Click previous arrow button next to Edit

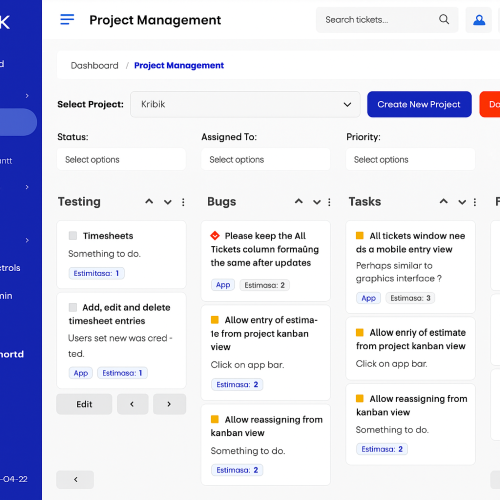point(132,404)
